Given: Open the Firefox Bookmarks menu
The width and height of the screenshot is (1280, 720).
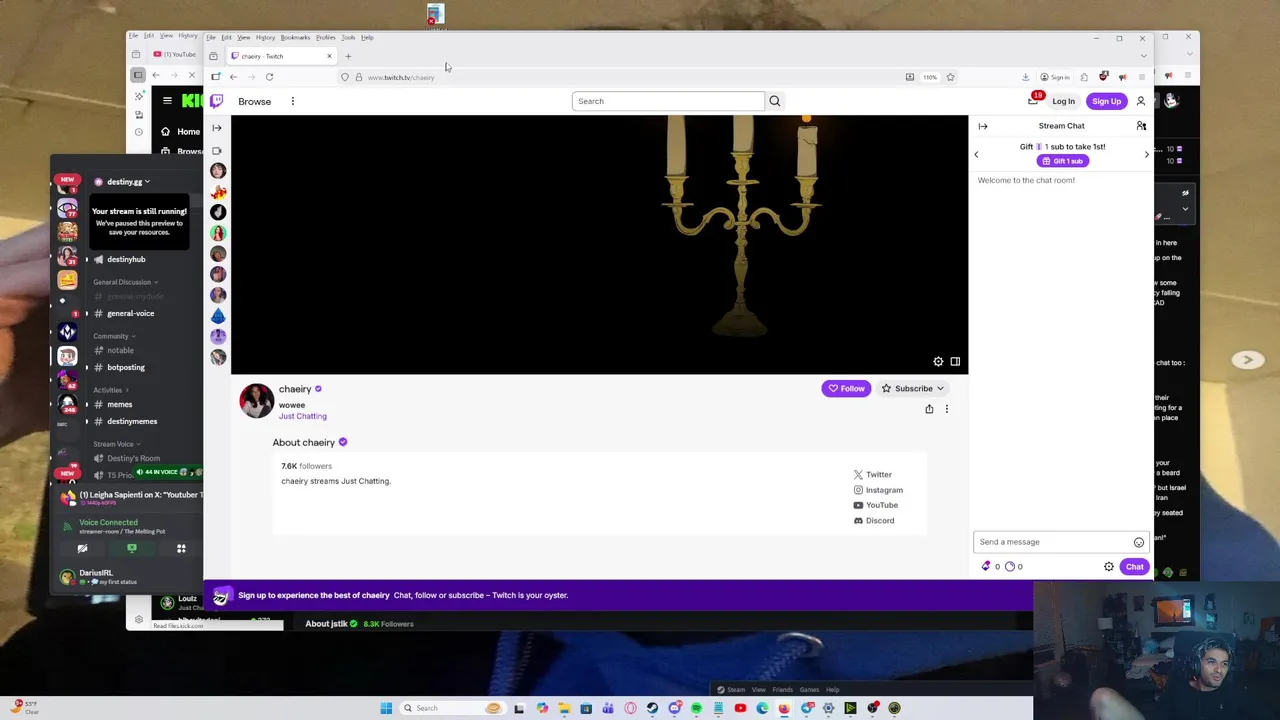Looking at the screenshot, I should coord(295,37).
